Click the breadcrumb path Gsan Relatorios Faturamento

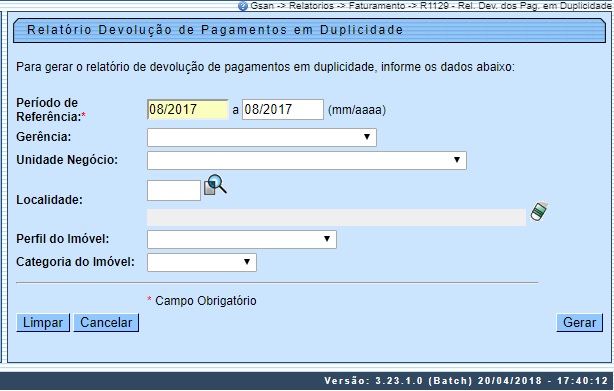click(430, 6)
